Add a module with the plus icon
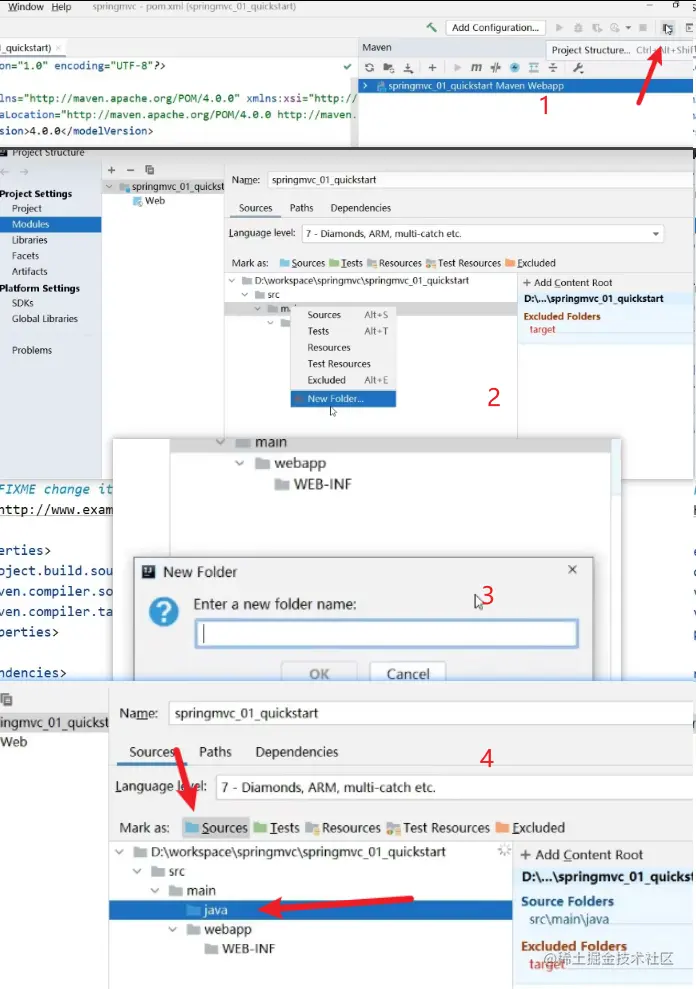This screenshot has width=696, height=989. 112,170
